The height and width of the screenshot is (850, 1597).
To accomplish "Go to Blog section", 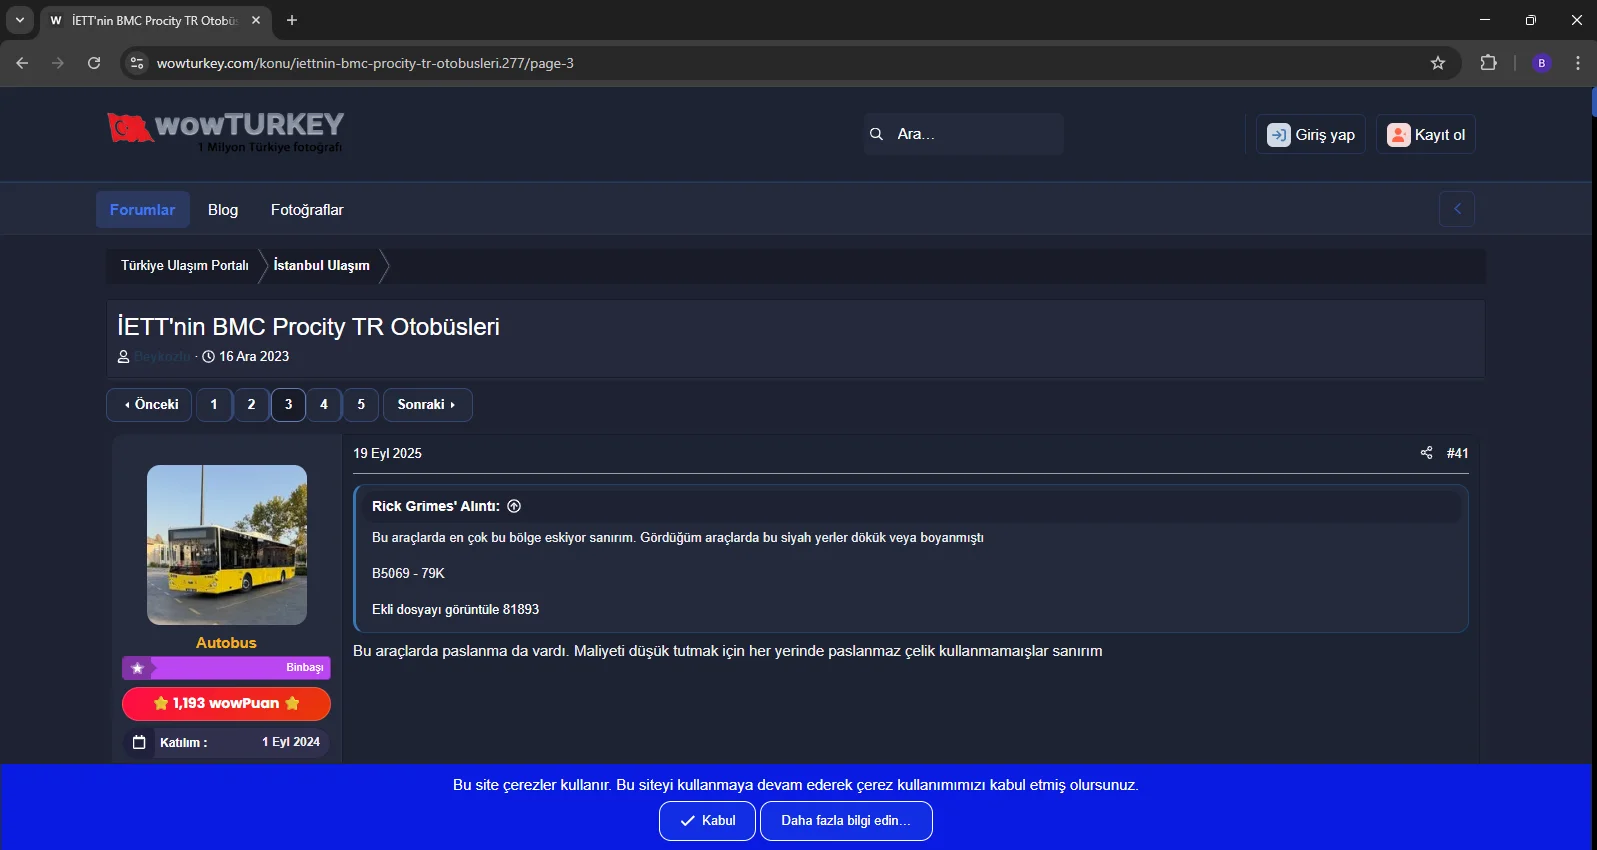I will pos(223,210).
